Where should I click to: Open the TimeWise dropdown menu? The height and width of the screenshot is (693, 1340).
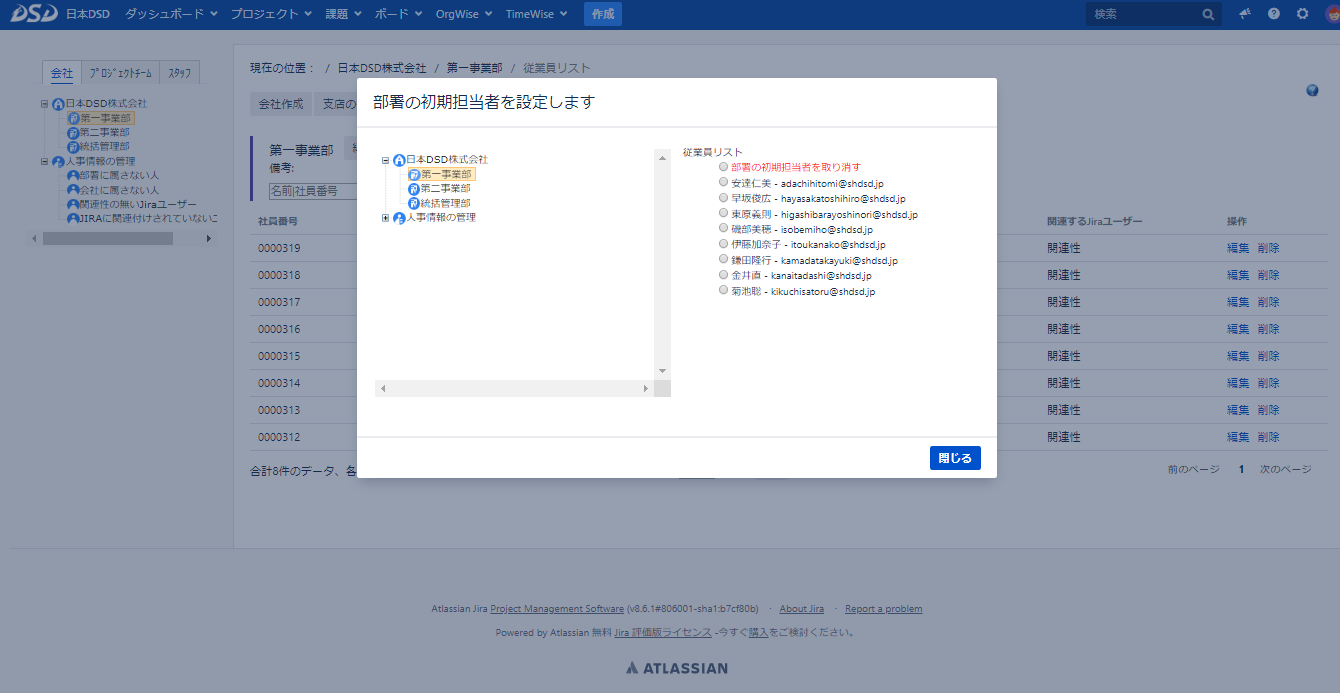pos(536,14)
